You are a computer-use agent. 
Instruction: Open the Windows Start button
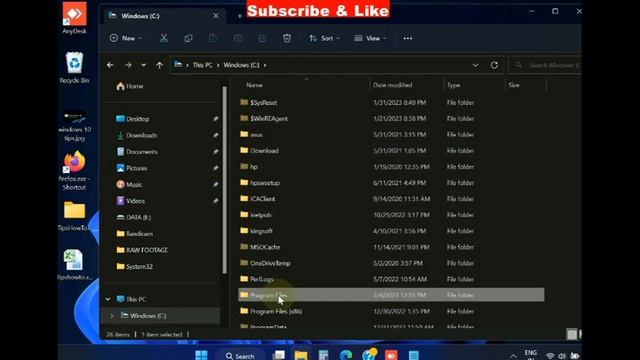tap(201, 355)
